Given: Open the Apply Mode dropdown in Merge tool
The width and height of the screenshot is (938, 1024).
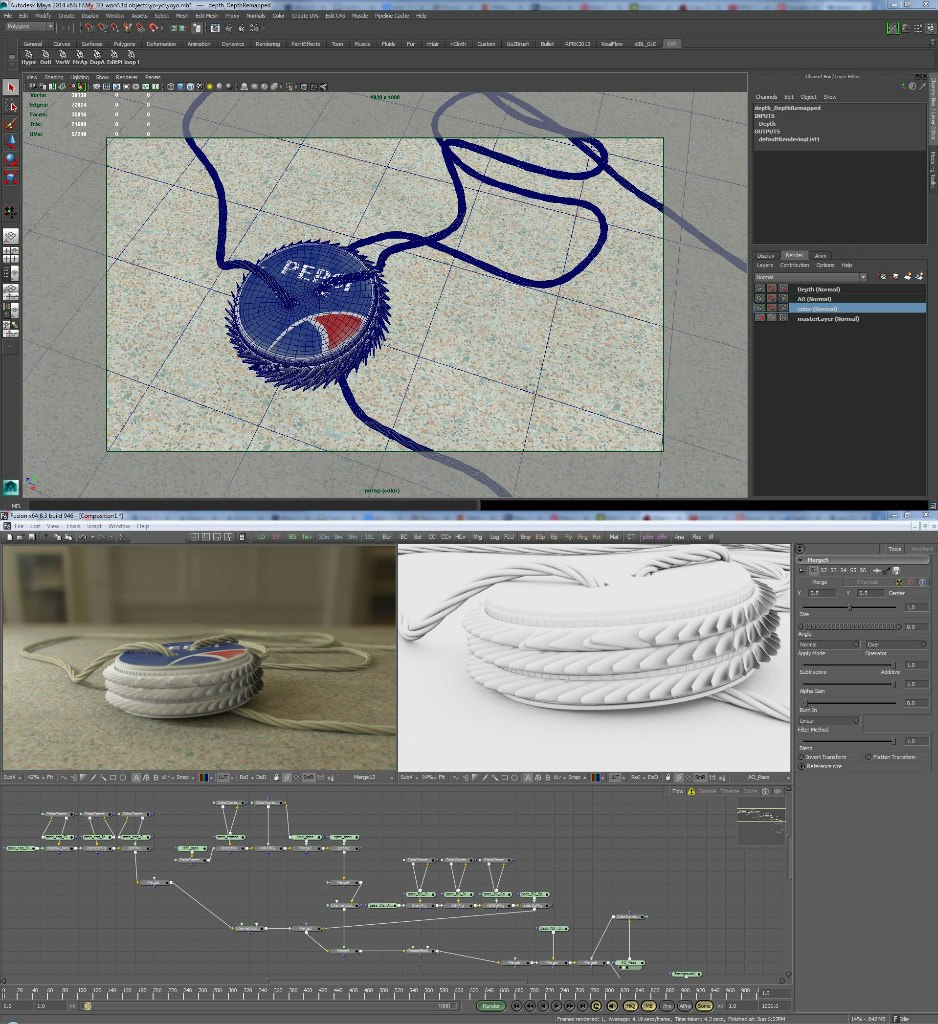Looking at the screenshot, I should [x=829, y=645].
